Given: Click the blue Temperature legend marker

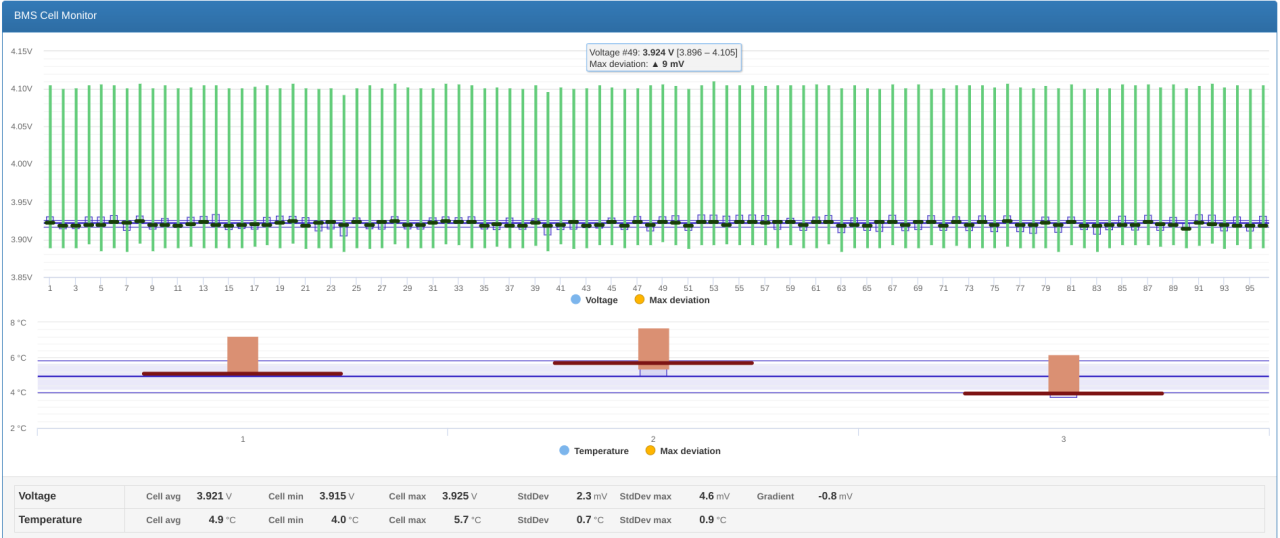Looking at the screenshot, I should (564, 451).
